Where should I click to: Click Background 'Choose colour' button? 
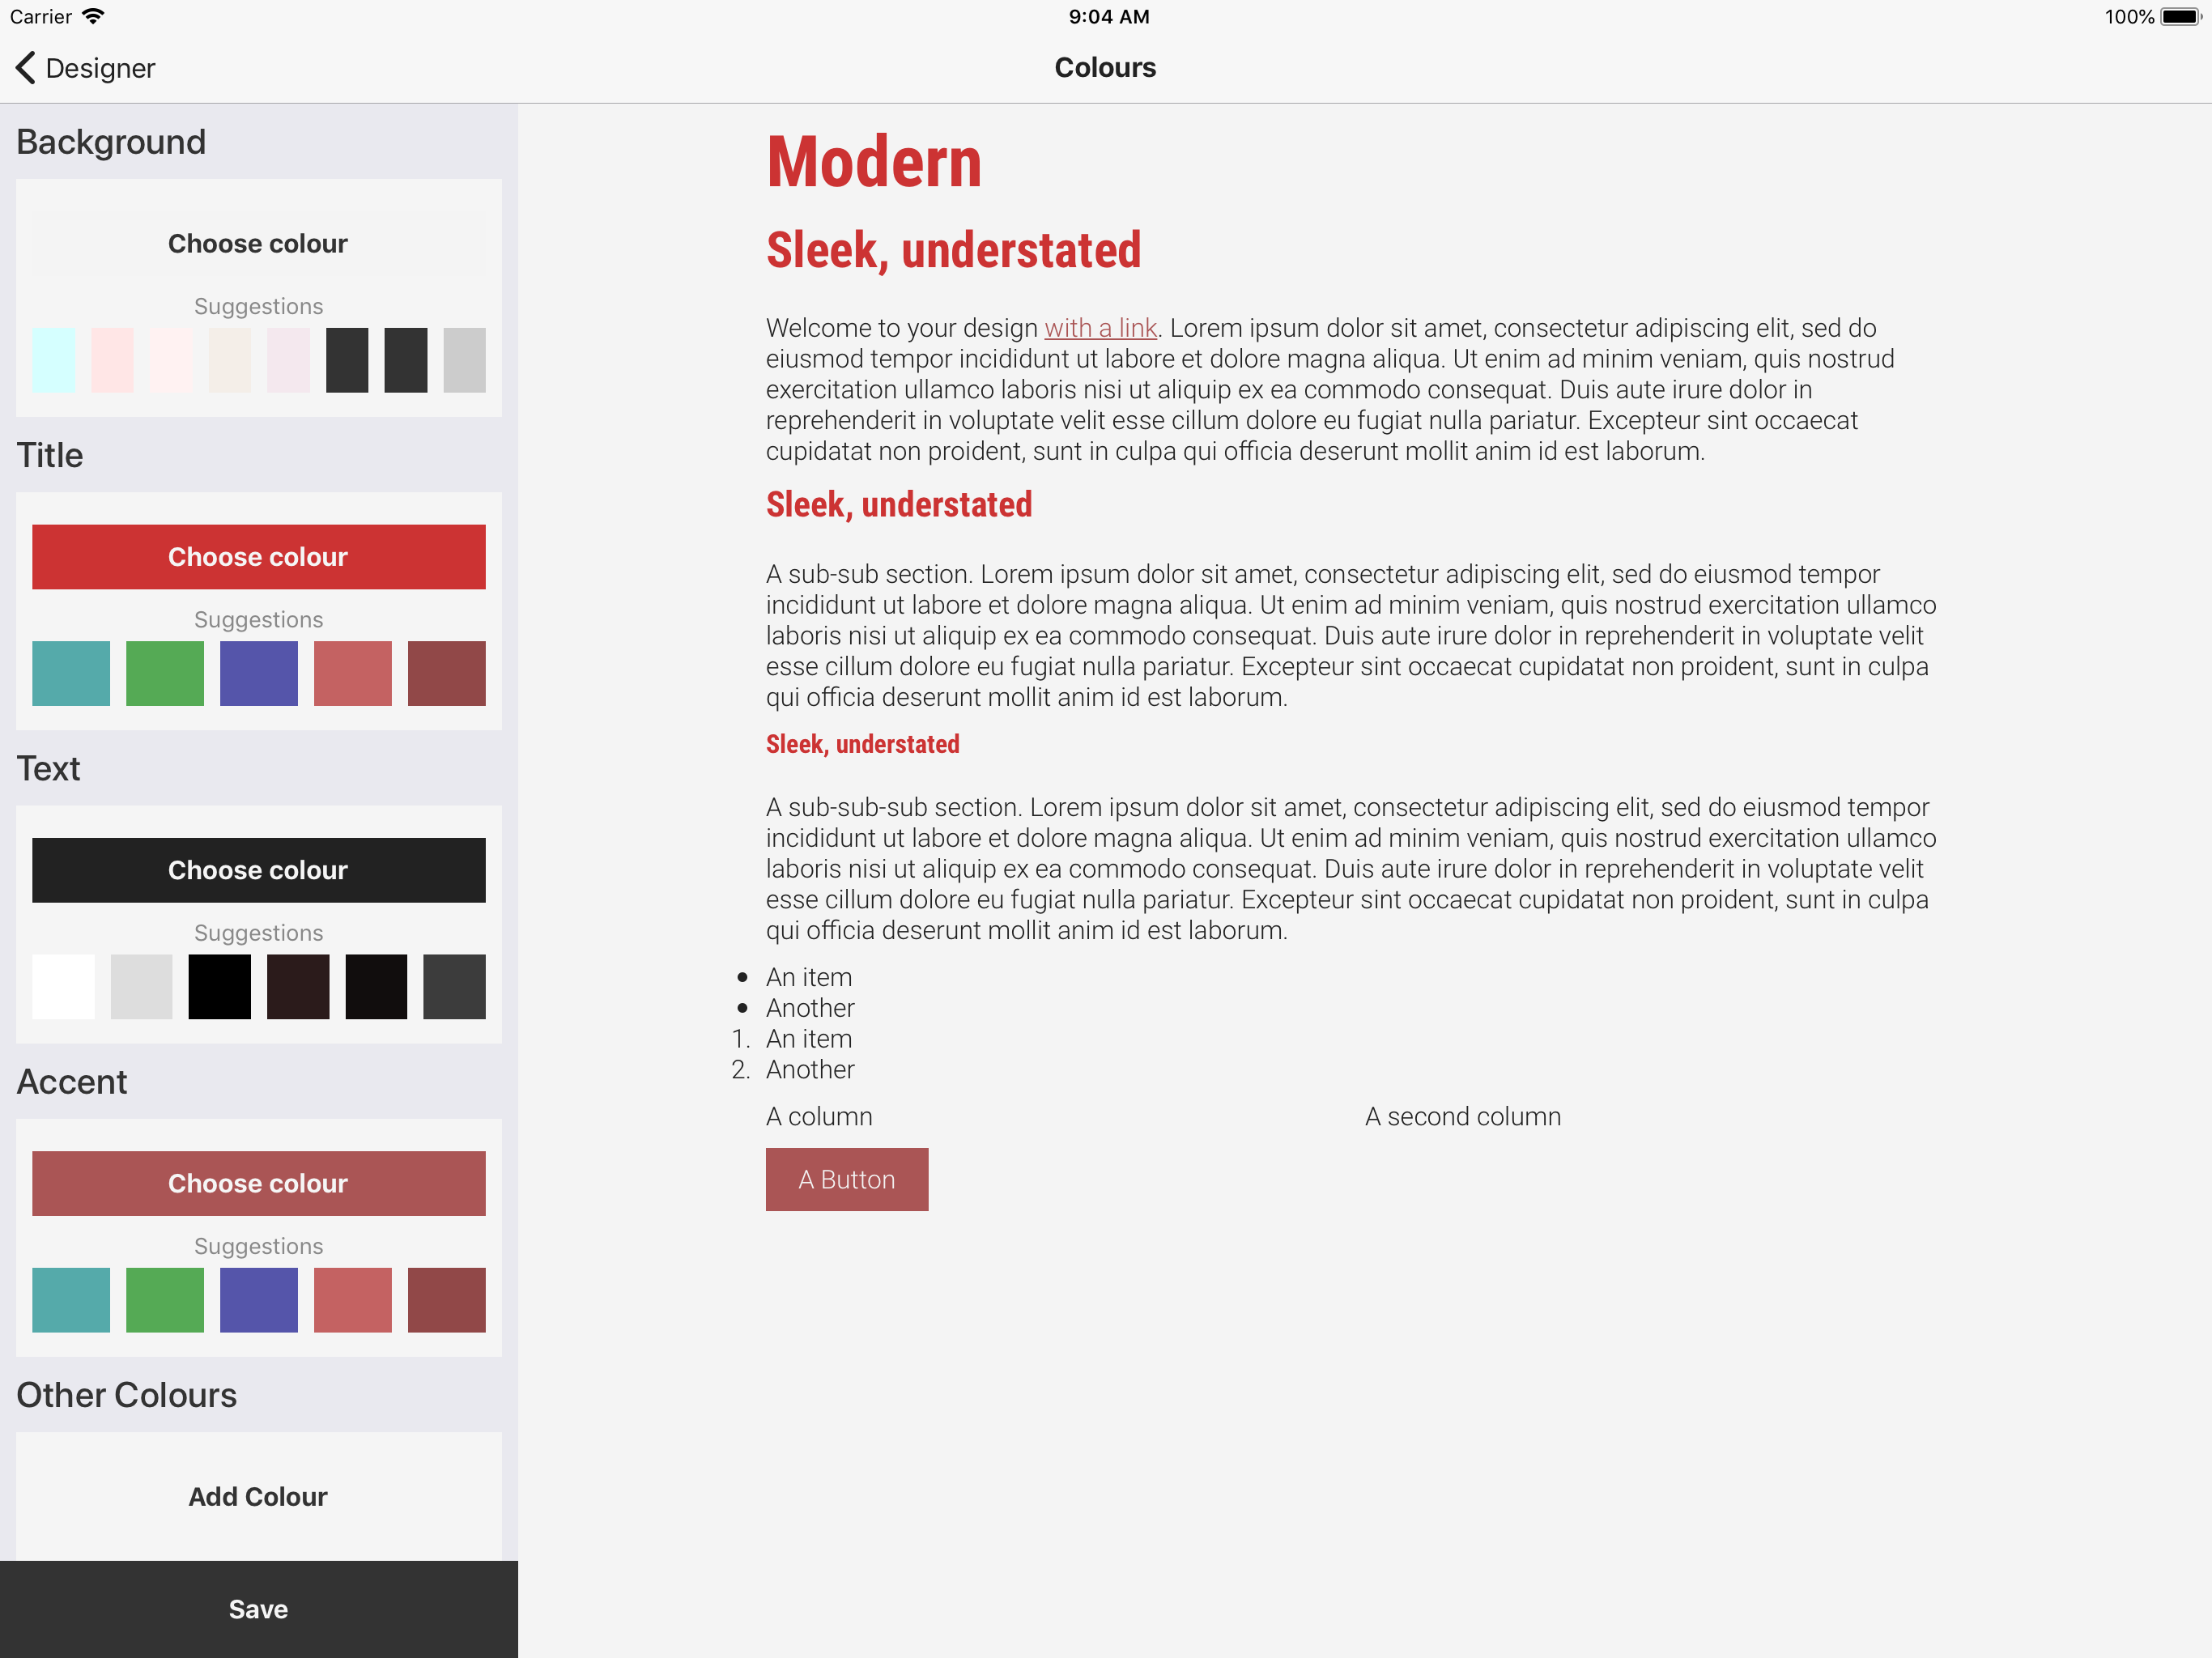tap(257, 242)
